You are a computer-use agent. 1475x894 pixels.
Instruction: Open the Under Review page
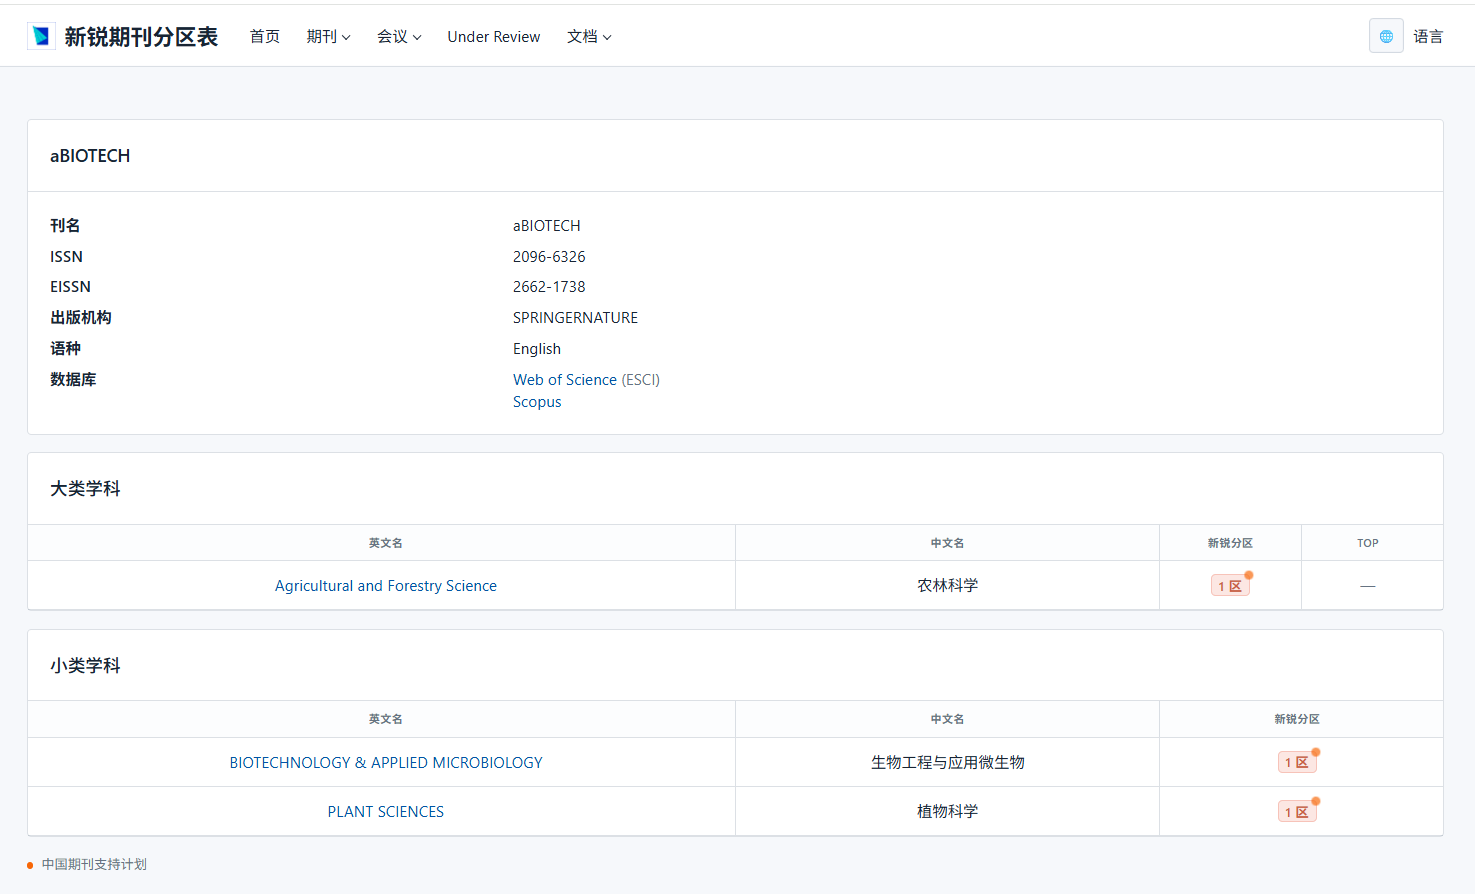click(x=493, y=37)
